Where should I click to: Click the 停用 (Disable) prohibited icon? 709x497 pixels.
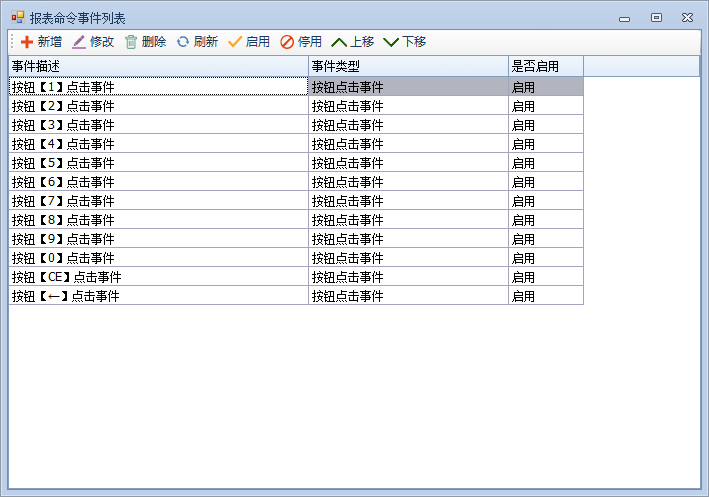287,42
